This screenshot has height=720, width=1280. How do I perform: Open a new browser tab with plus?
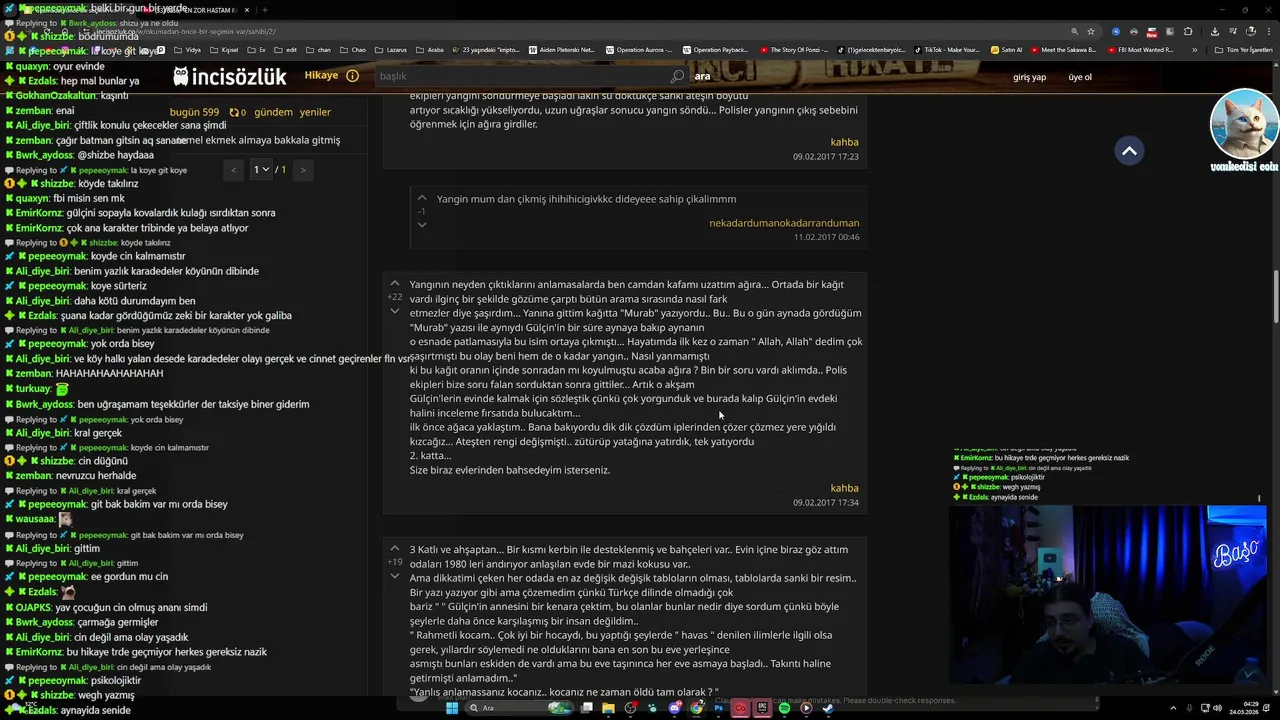(265, 10)
